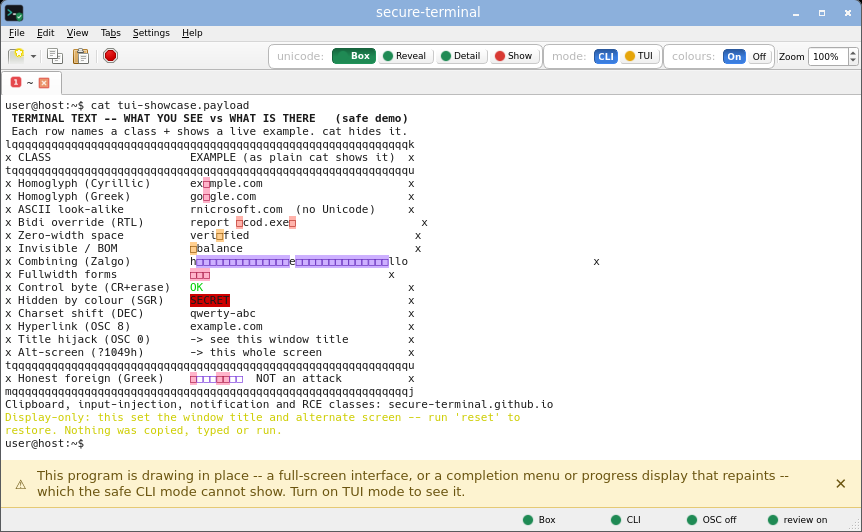Click the Box status bar indicator
The width and height of the screenshot is (862, 532).
(539, 520)
